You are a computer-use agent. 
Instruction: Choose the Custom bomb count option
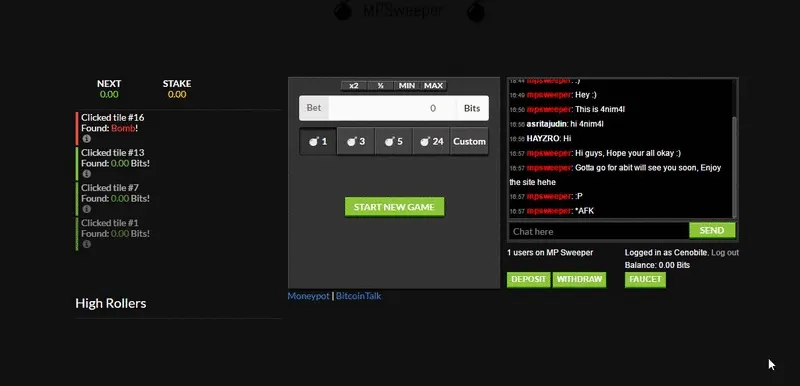[469, 141]
